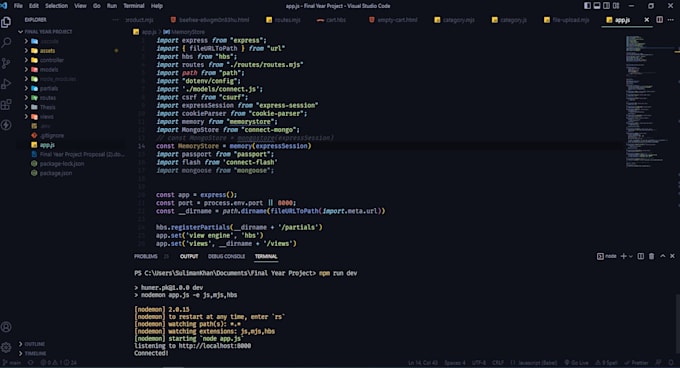Click the CRLF line ending status item

coord(498,363)
